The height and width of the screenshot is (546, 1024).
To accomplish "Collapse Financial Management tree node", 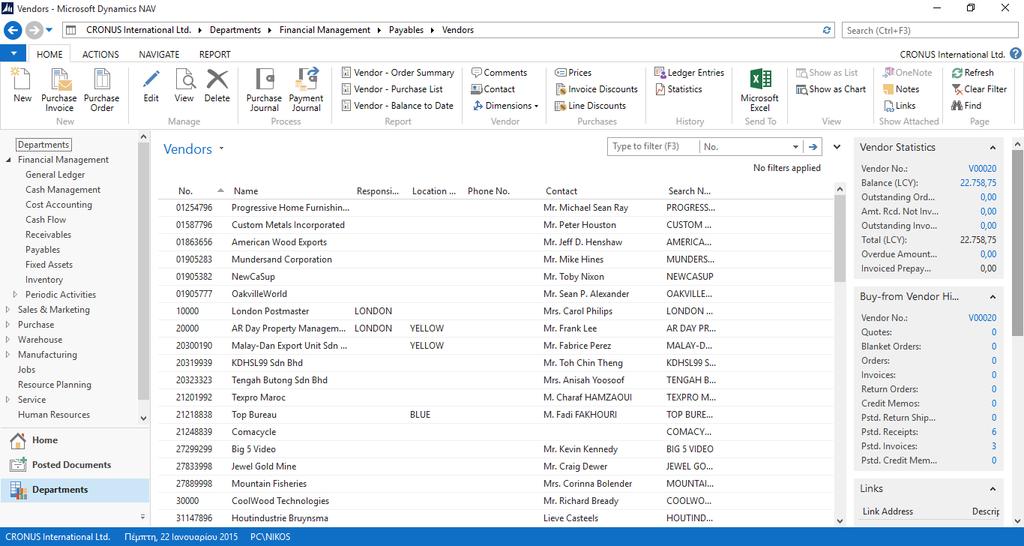I will click(8, 159).
